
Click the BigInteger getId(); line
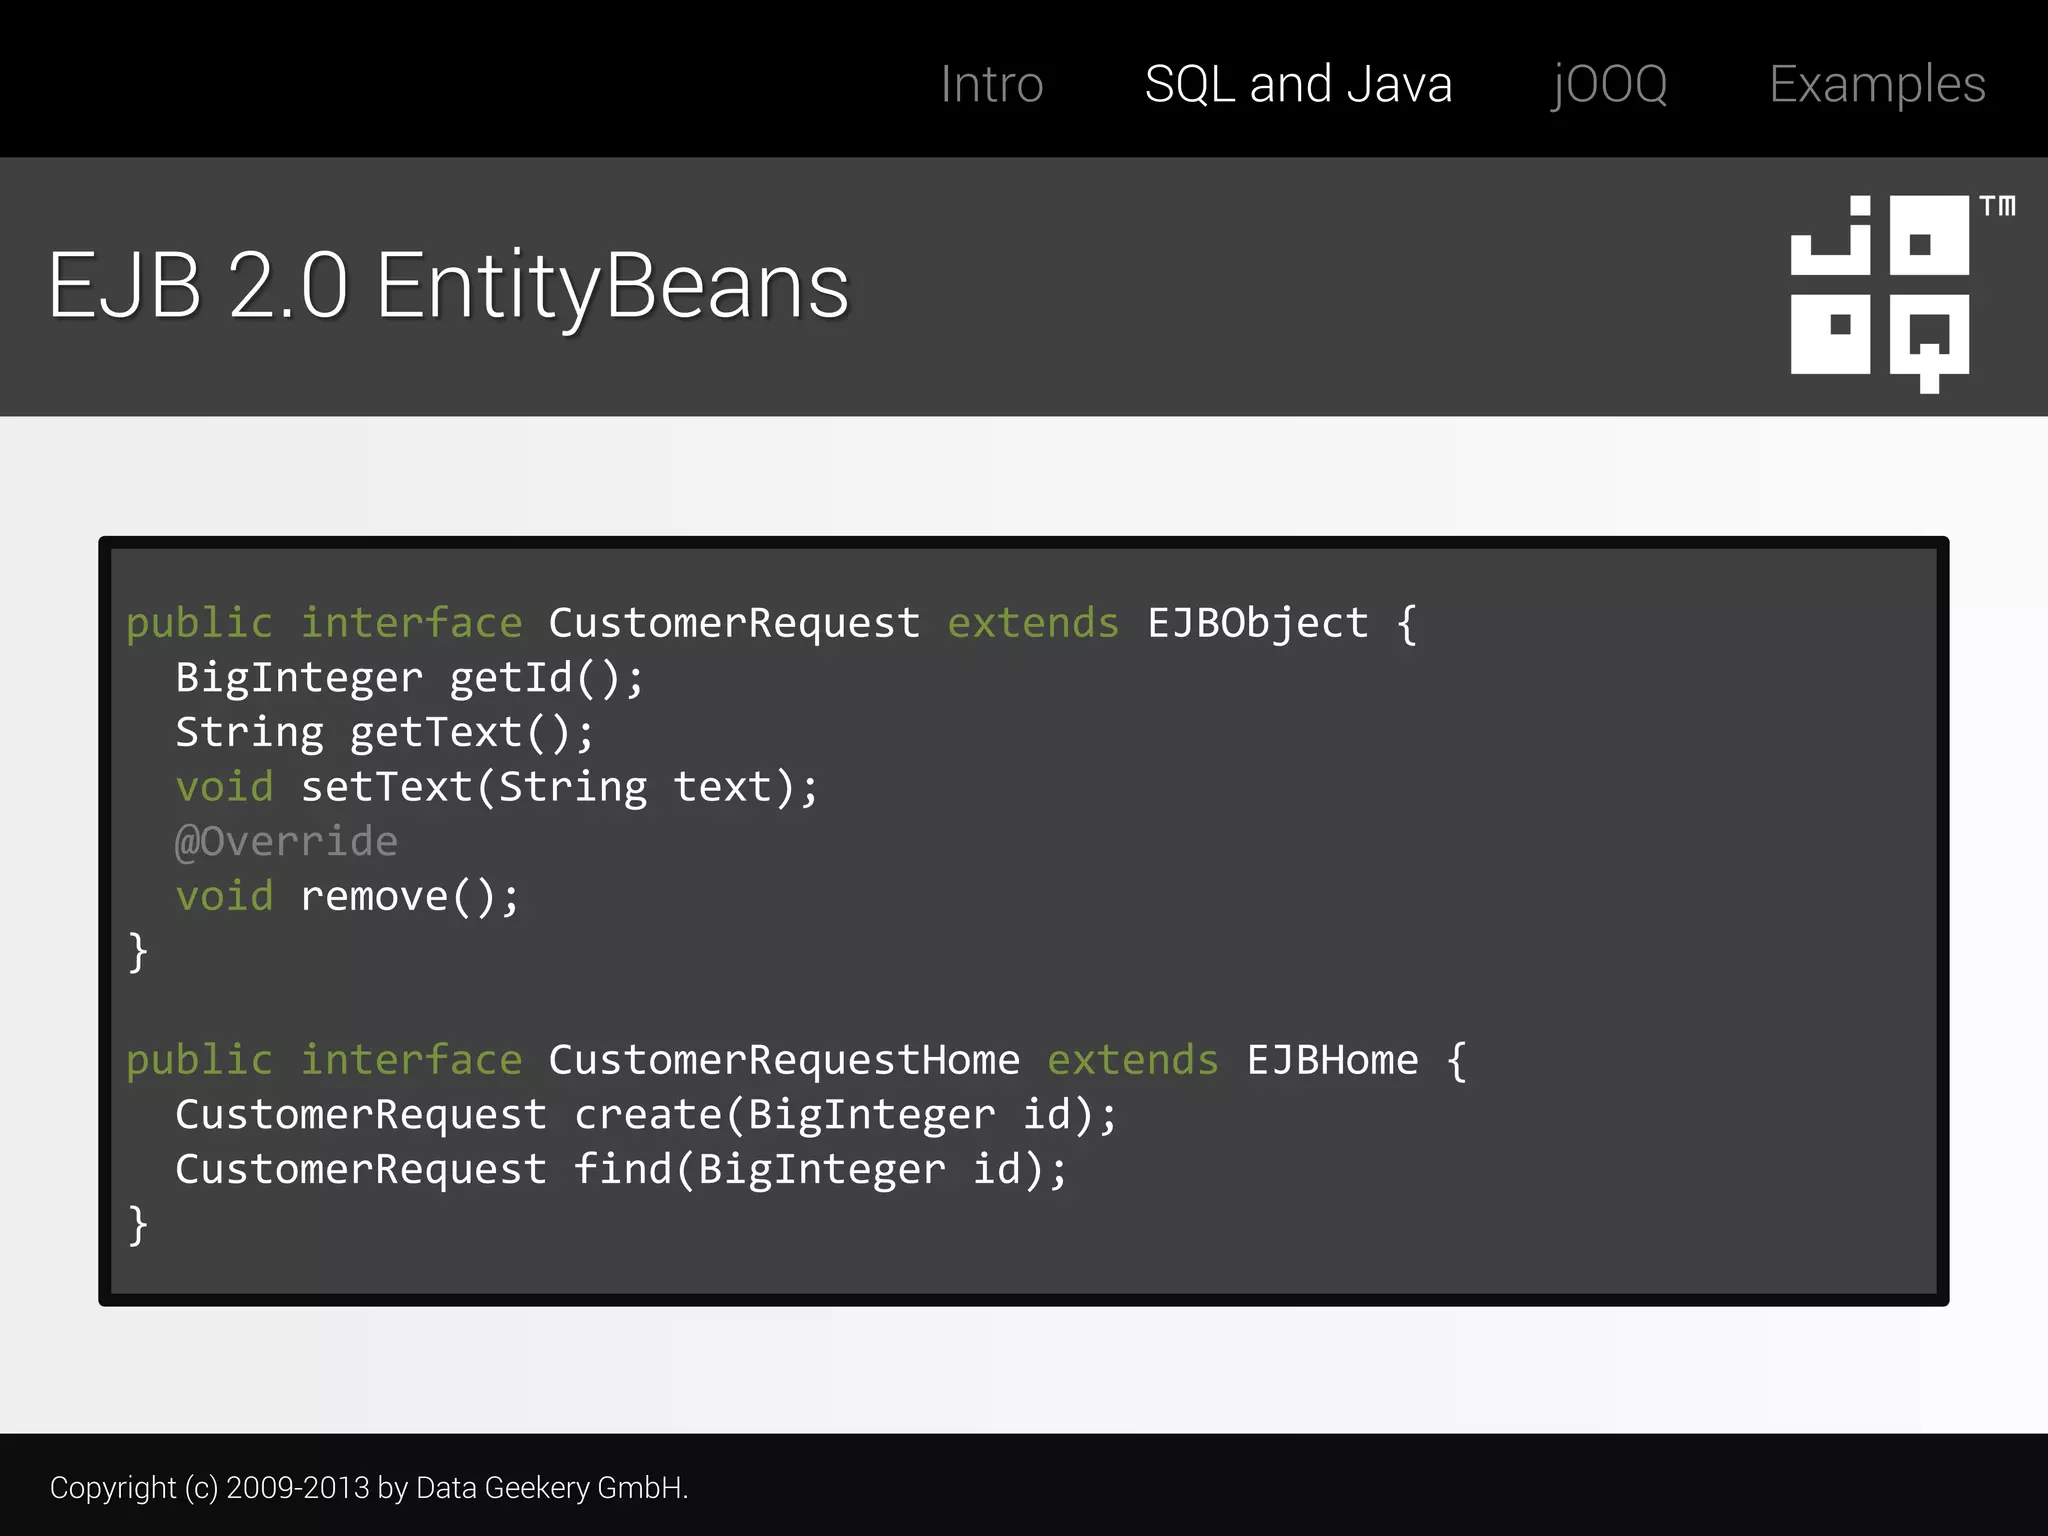tap(410, 679)
